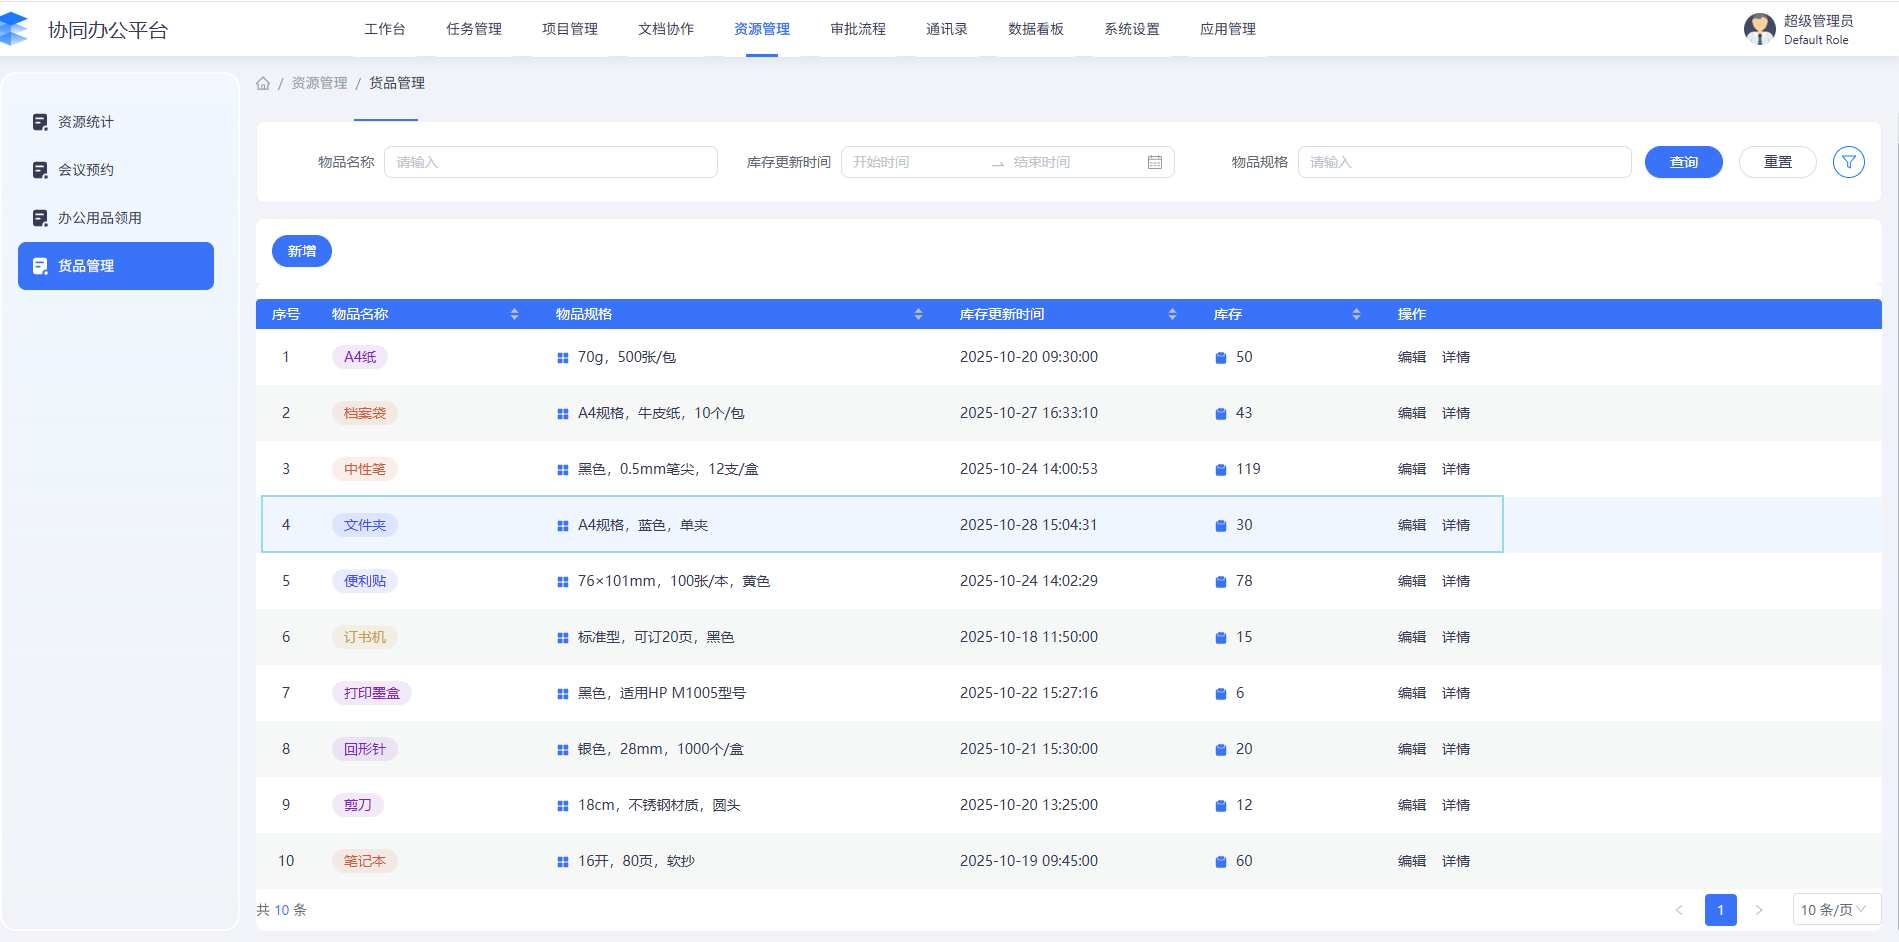Click the calendar icon in date range
This screenshot has width=1899, height=942.
coord(1155,162)
